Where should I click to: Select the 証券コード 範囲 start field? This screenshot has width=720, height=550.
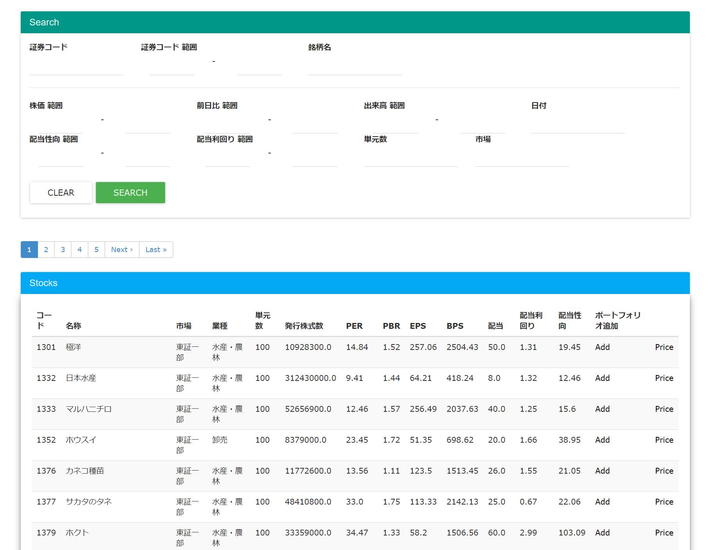(172, 67)
